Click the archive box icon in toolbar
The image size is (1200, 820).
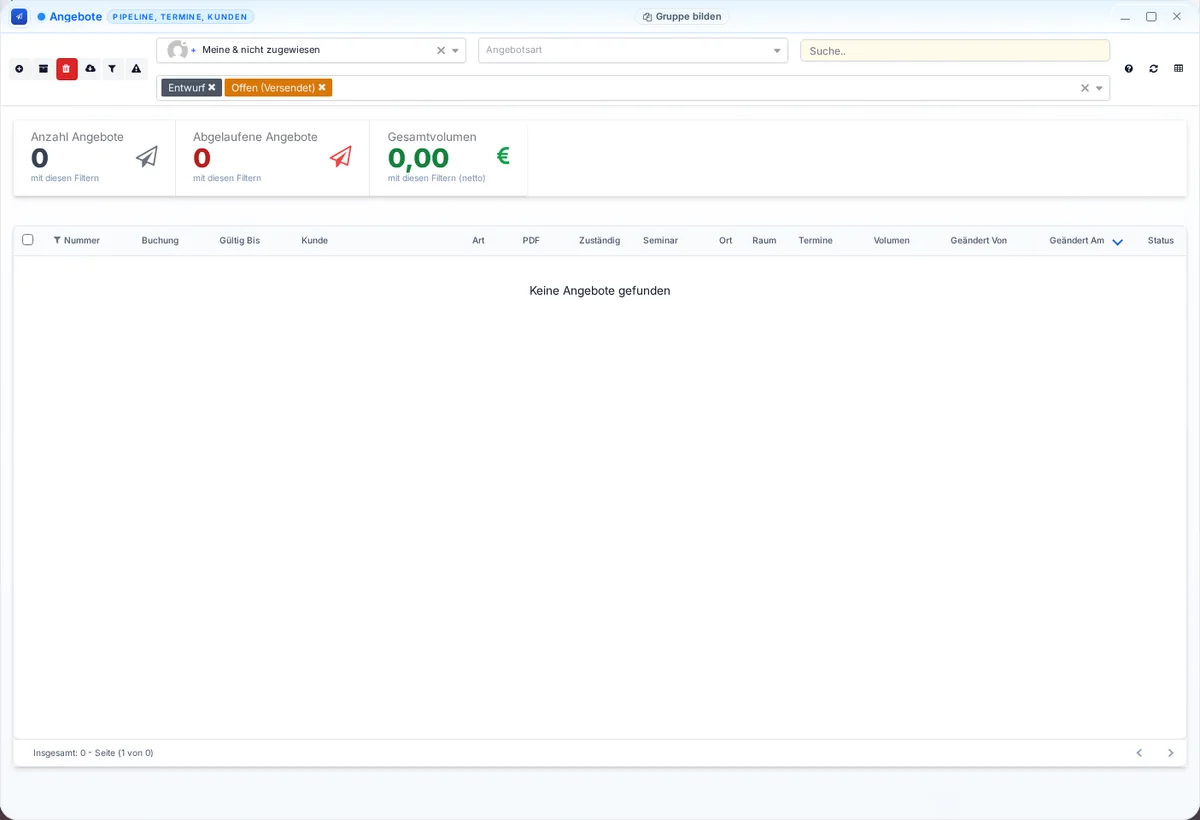tap(43, 69)
